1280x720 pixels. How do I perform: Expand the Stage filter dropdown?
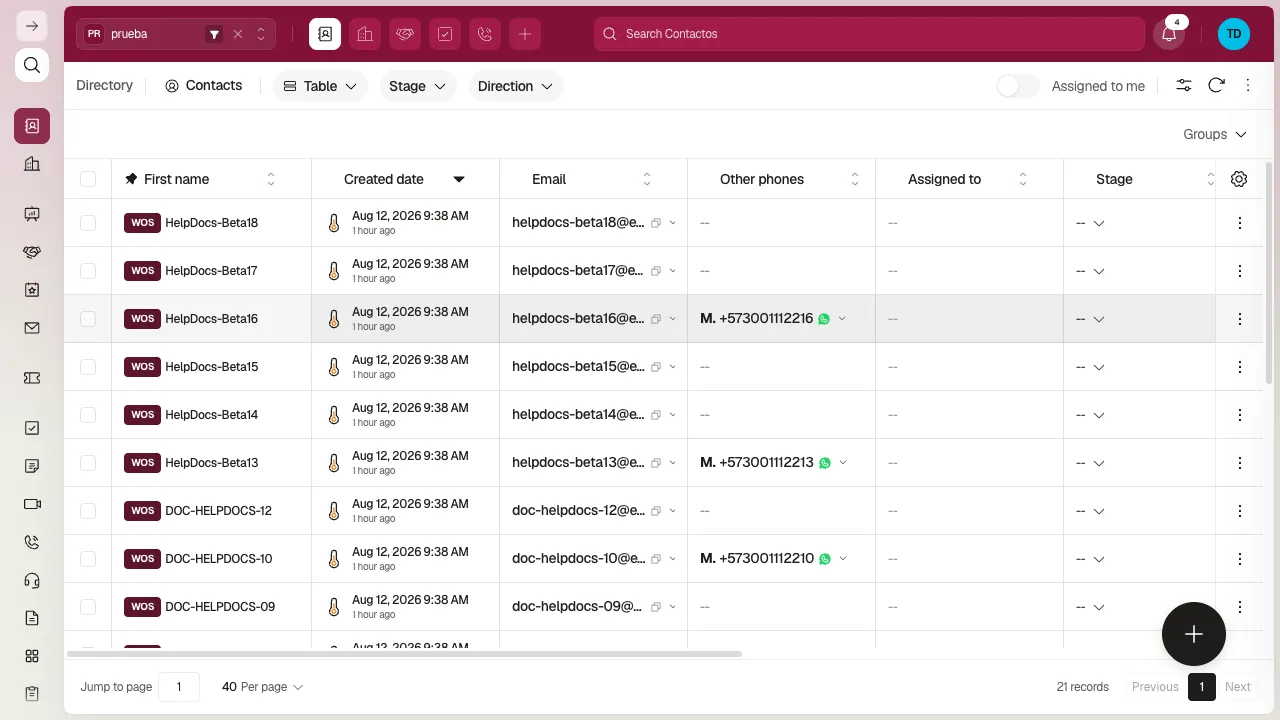click(x=418, y=86)
